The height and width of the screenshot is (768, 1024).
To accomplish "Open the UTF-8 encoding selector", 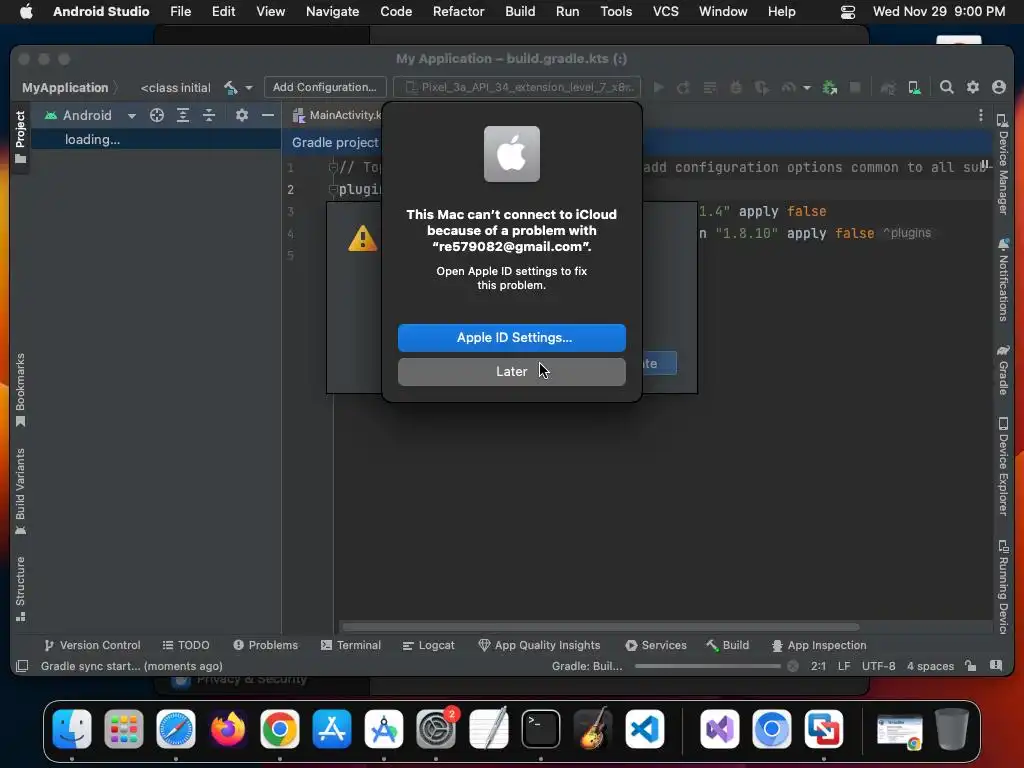I will [x=878, y=666].
